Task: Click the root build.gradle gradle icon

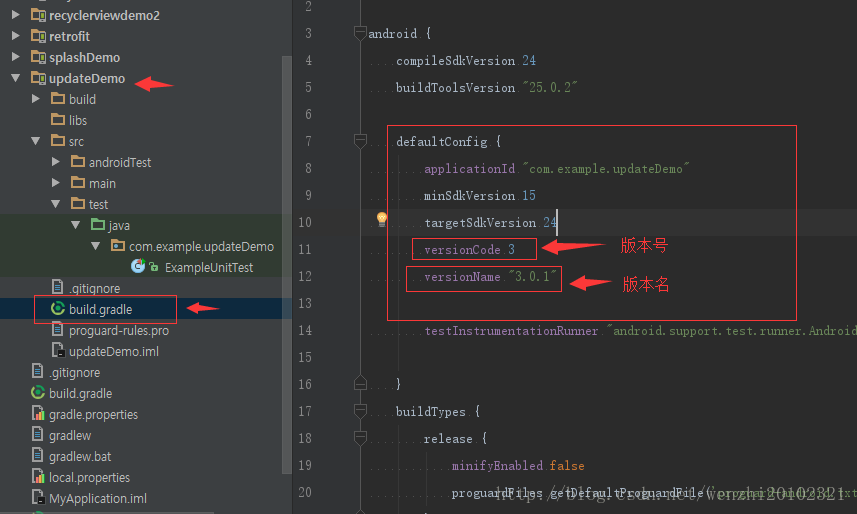Action: point(38,393)
